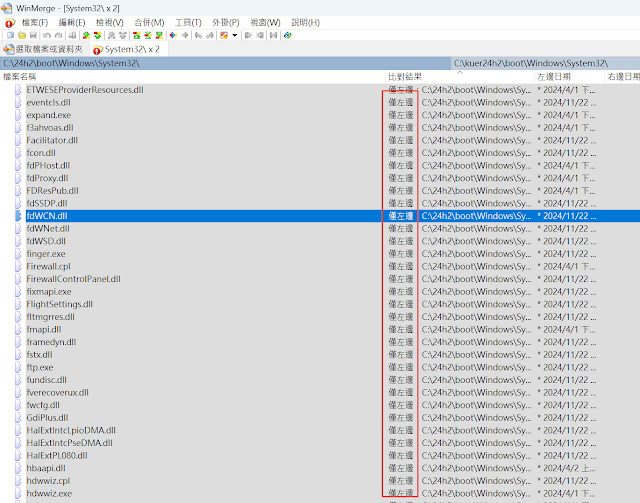The width and height of the screenshot is (640, 503).
Task: Select the fdWSD.dll file
Action: [46, 241]
